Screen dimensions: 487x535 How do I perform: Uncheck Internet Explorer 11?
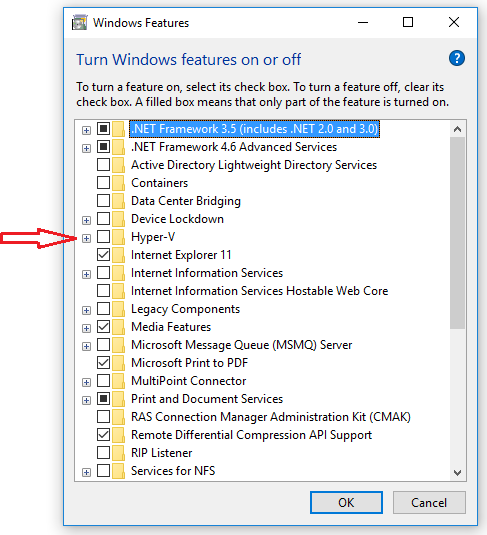pos(103,255)
